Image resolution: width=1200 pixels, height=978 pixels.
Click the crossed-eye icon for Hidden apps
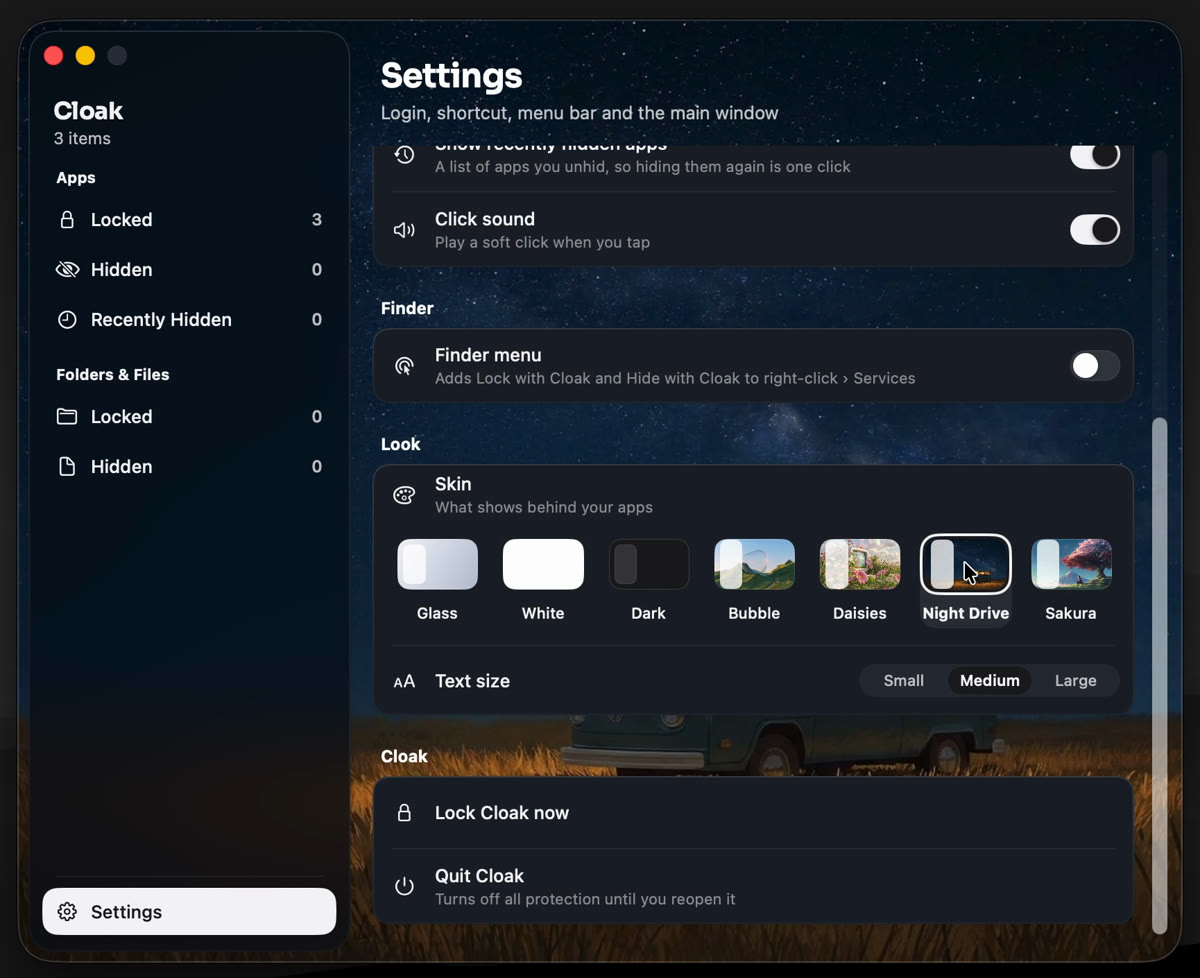[x=67, y=270]
